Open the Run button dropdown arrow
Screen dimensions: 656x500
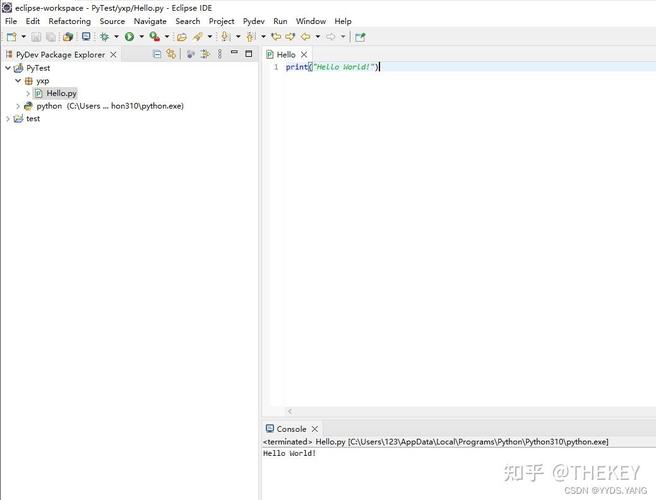click(141, 37)
